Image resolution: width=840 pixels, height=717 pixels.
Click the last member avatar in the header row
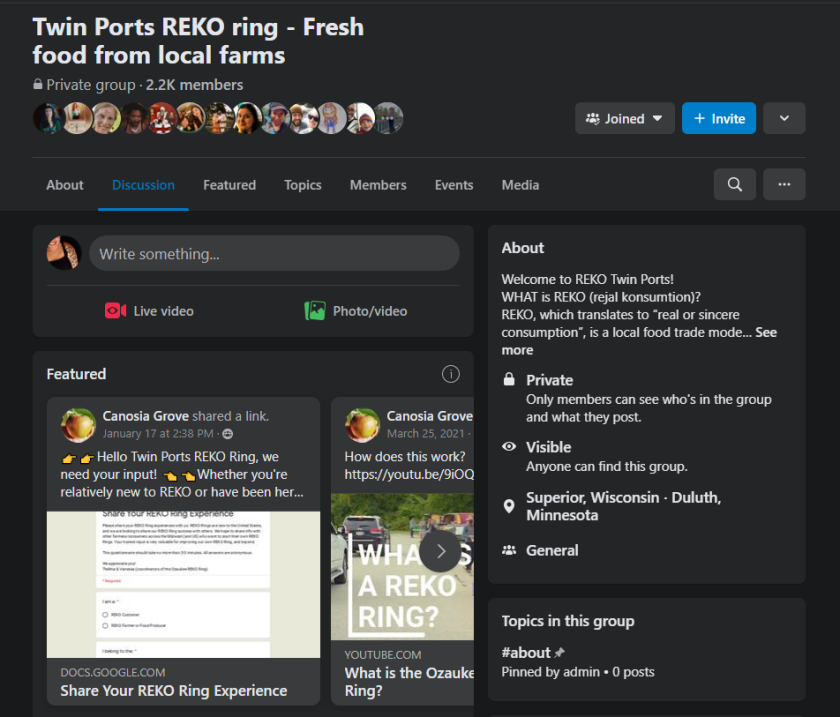(x=388, y=118)
